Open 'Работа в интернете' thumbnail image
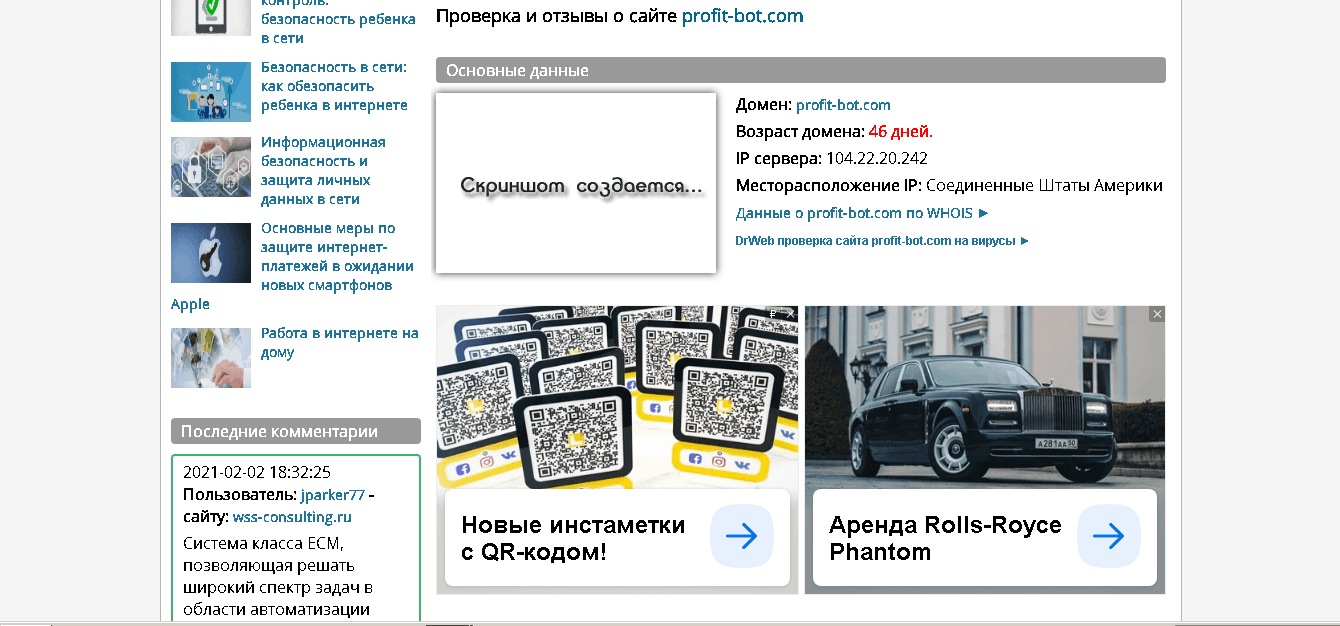 210,357
